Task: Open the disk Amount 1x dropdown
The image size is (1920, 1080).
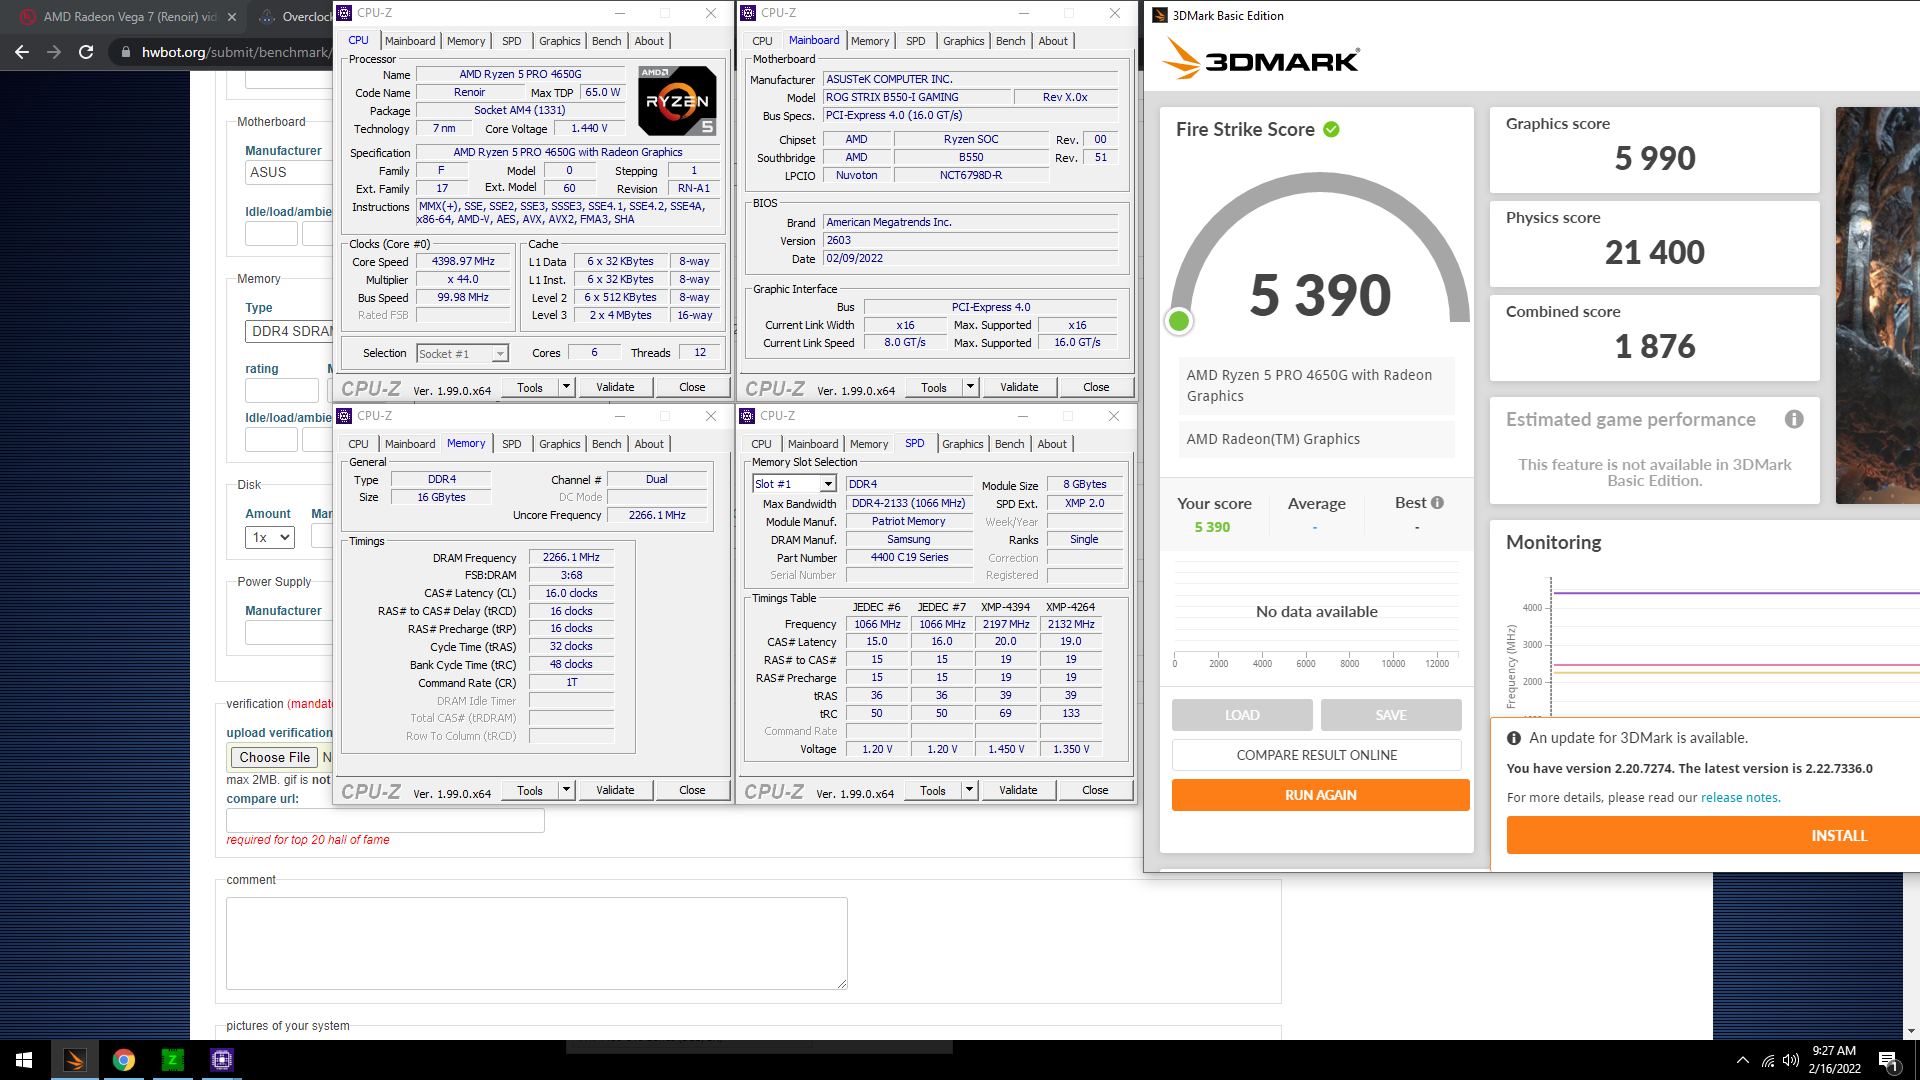Action: [x=270, y=538]
